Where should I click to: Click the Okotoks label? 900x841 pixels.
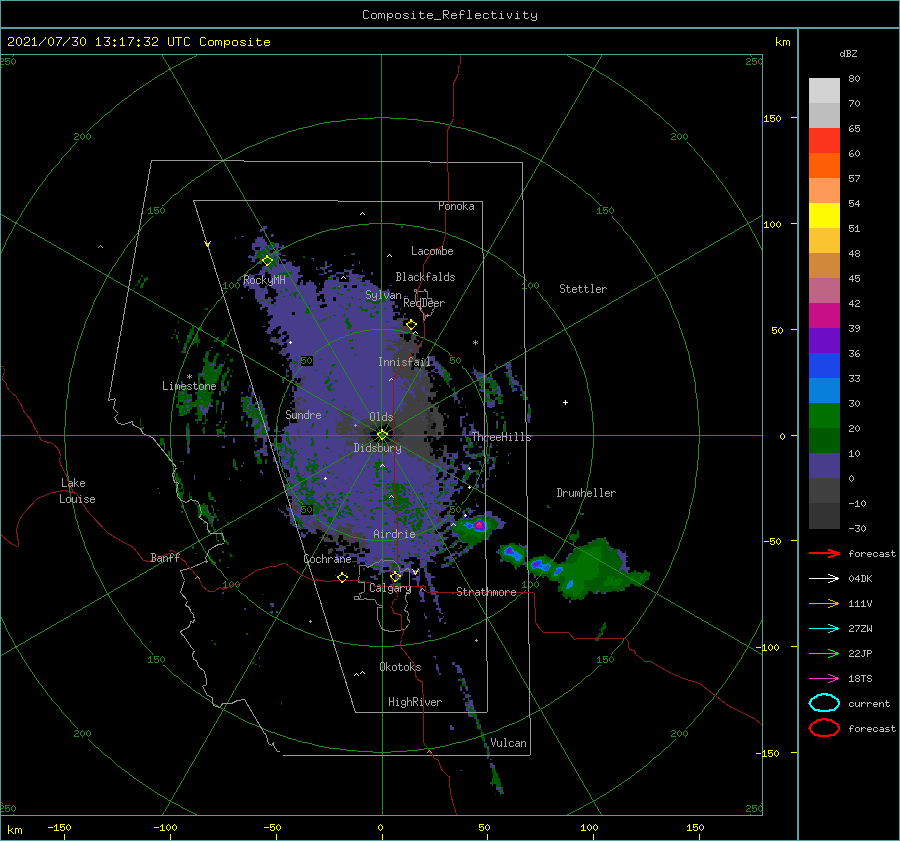click(x=400, y=667)
